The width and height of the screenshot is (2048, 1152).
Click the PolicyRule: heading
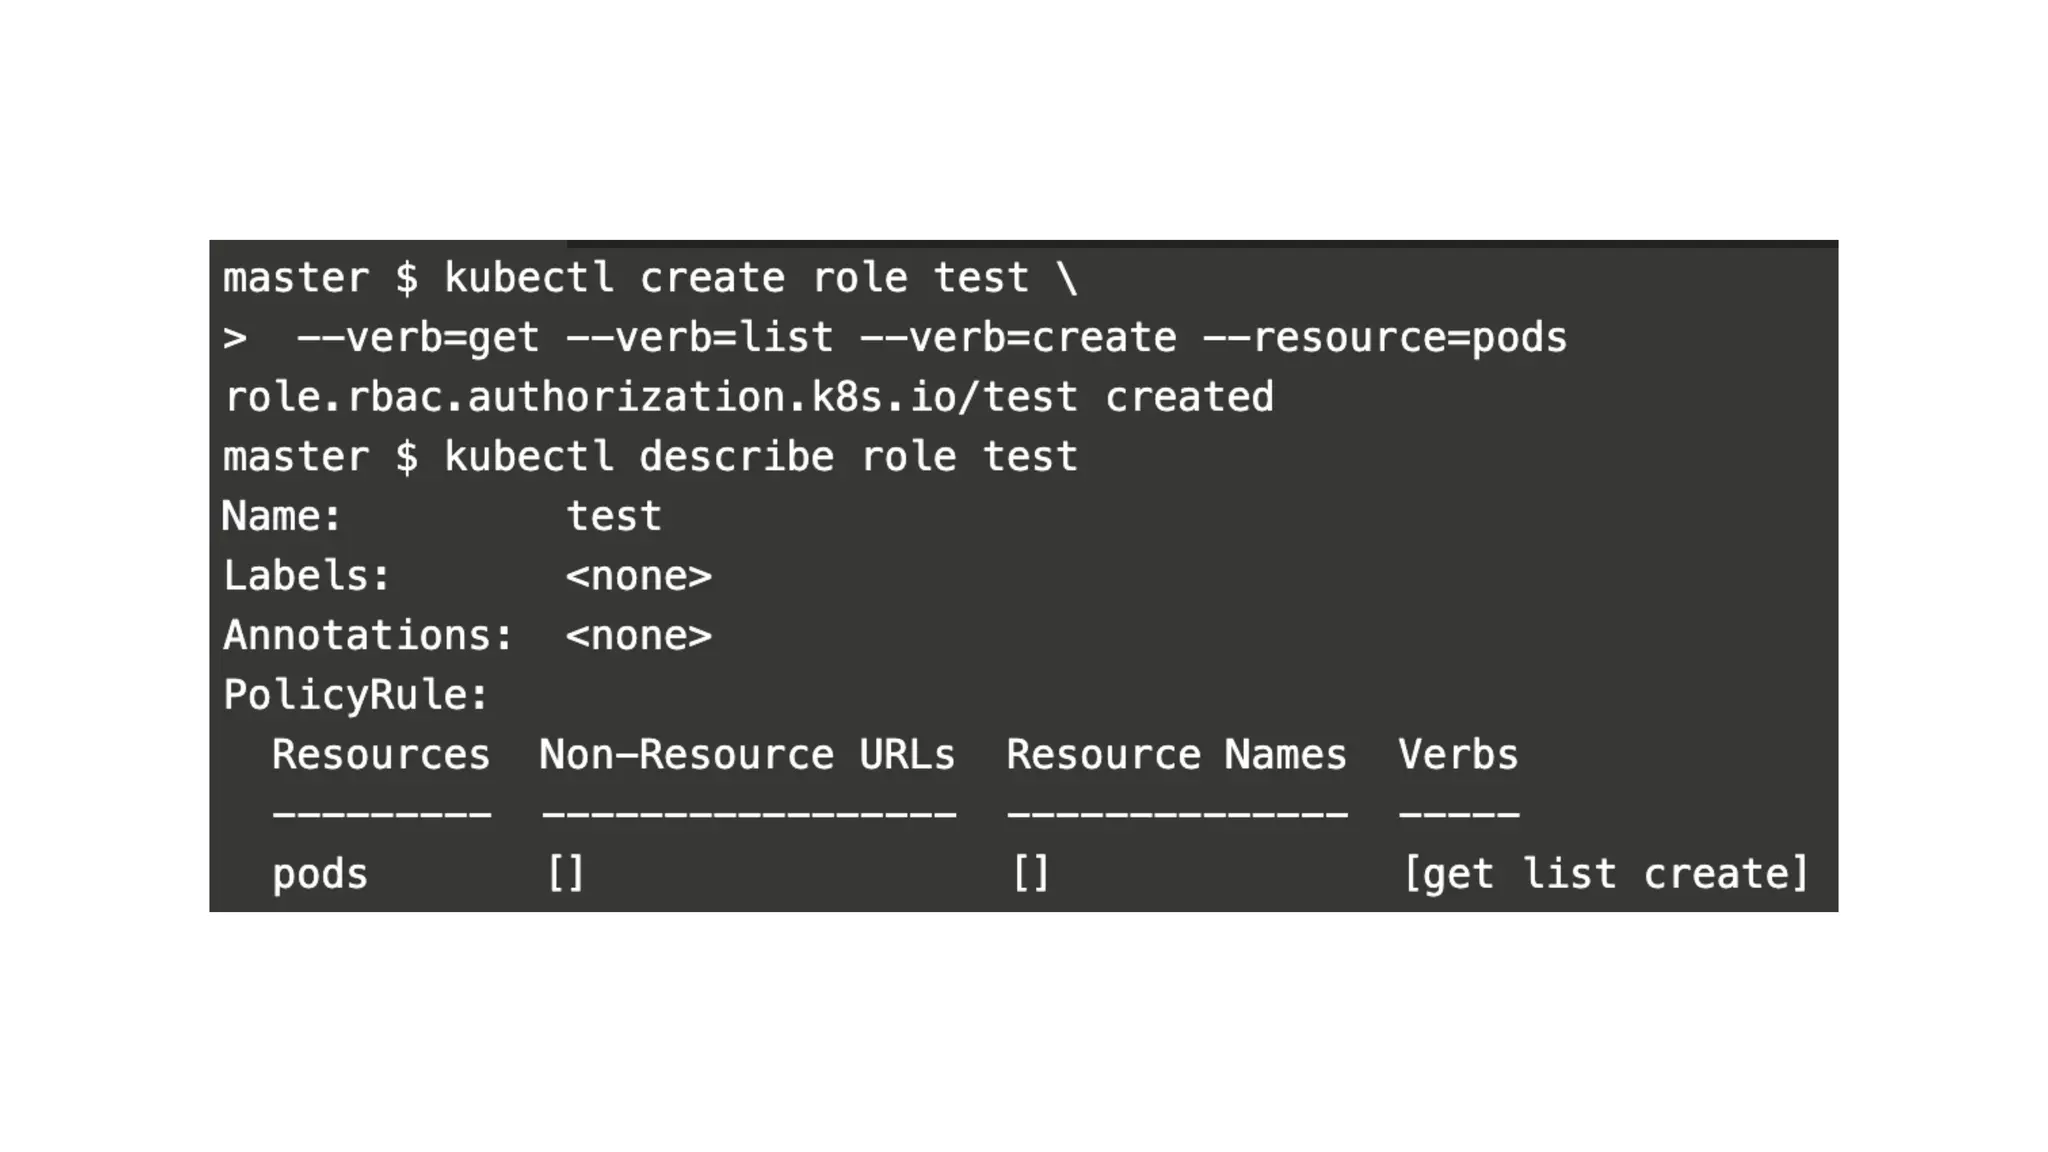(x=355, y=695)
